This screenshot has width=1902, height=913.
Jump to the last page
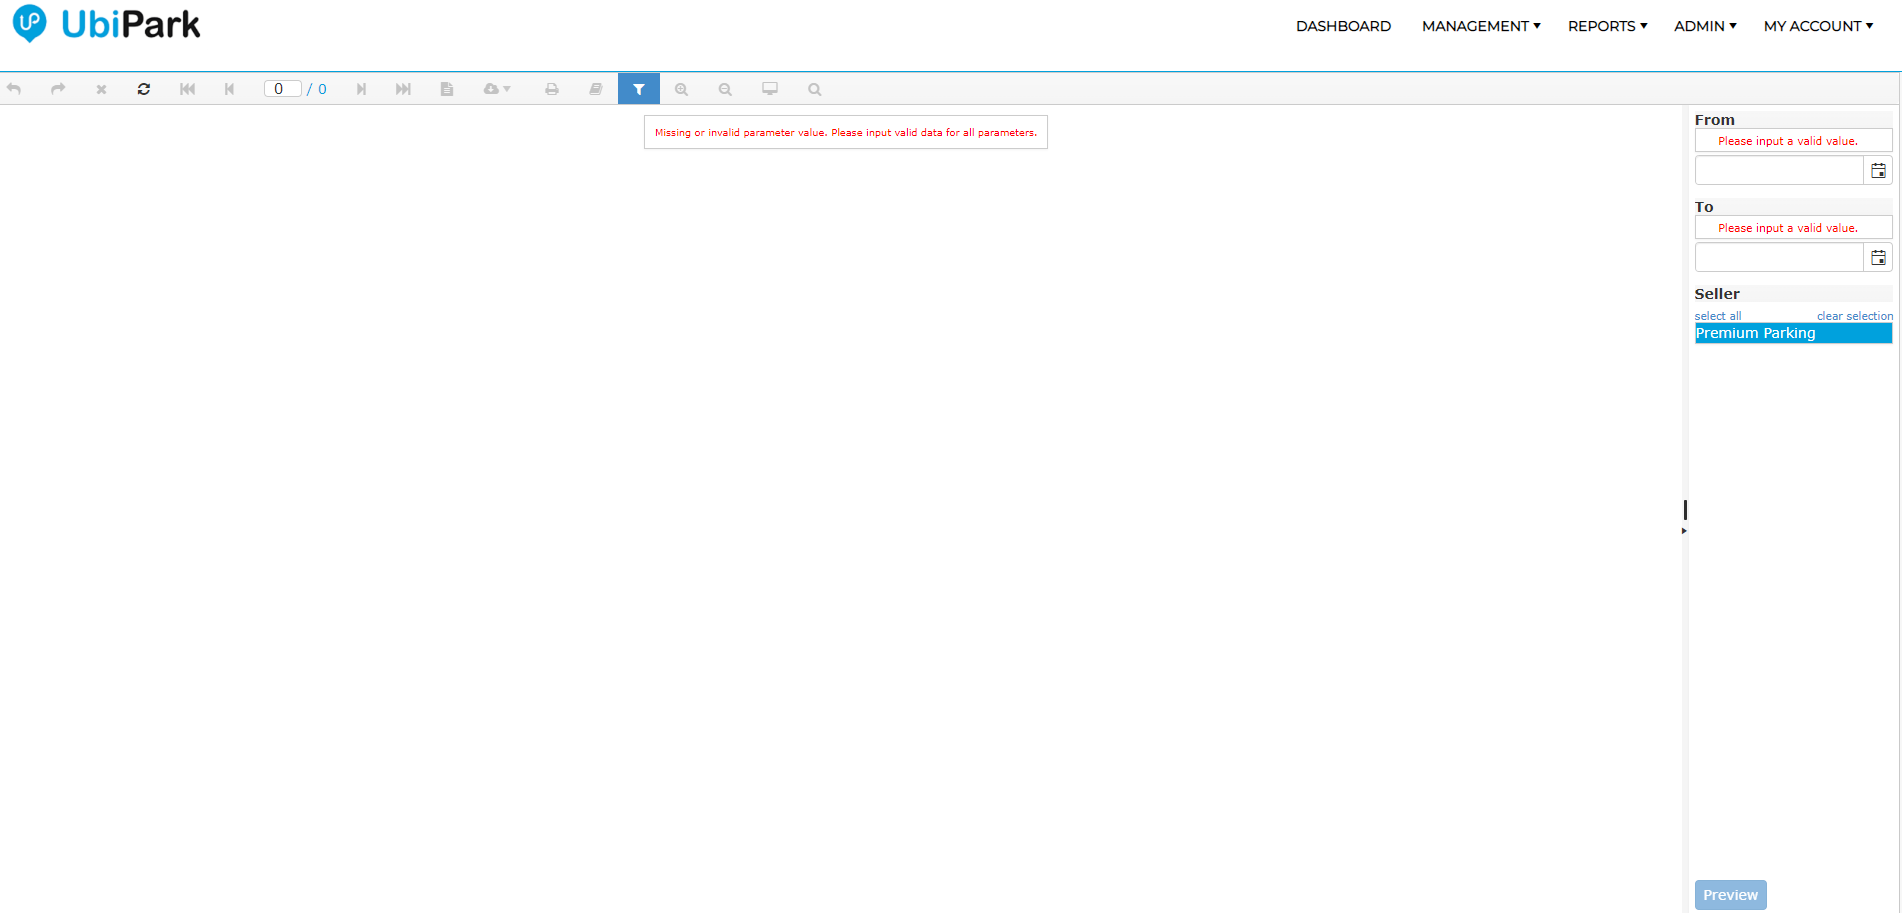(x=403, y=89)
